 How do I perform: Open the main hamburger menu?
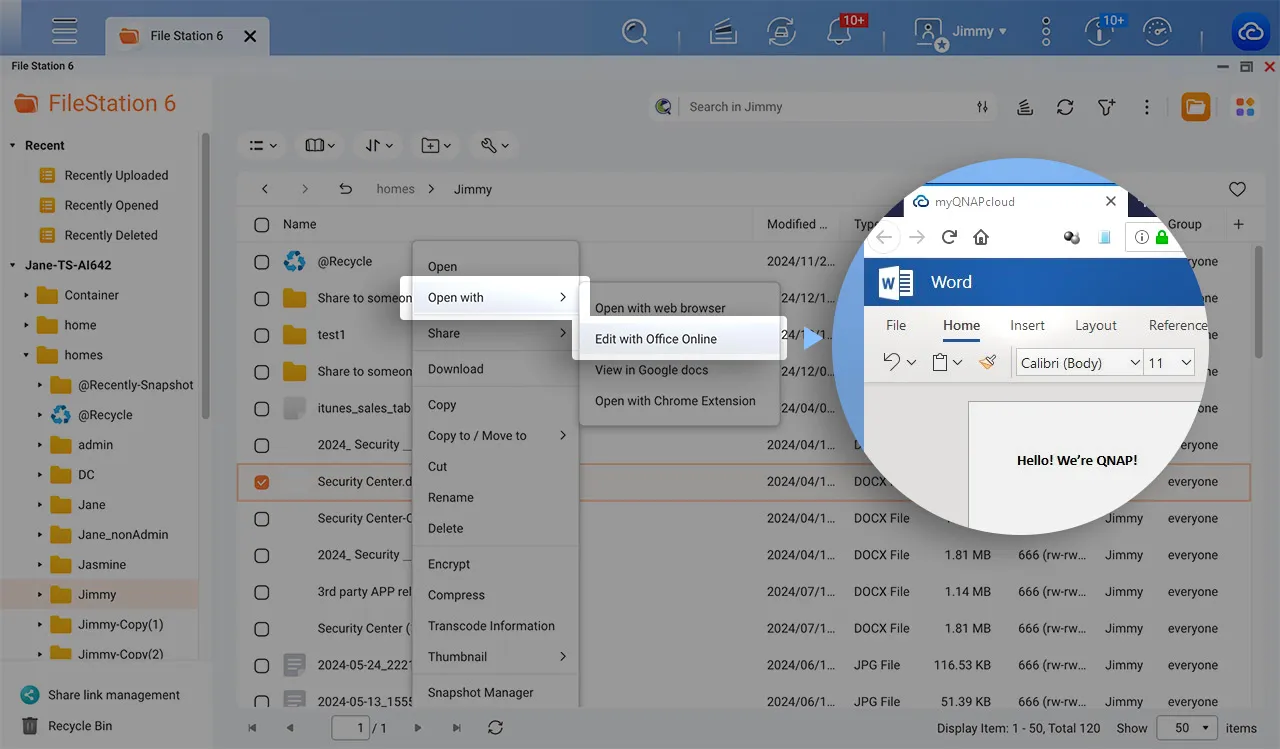point(65,30)
